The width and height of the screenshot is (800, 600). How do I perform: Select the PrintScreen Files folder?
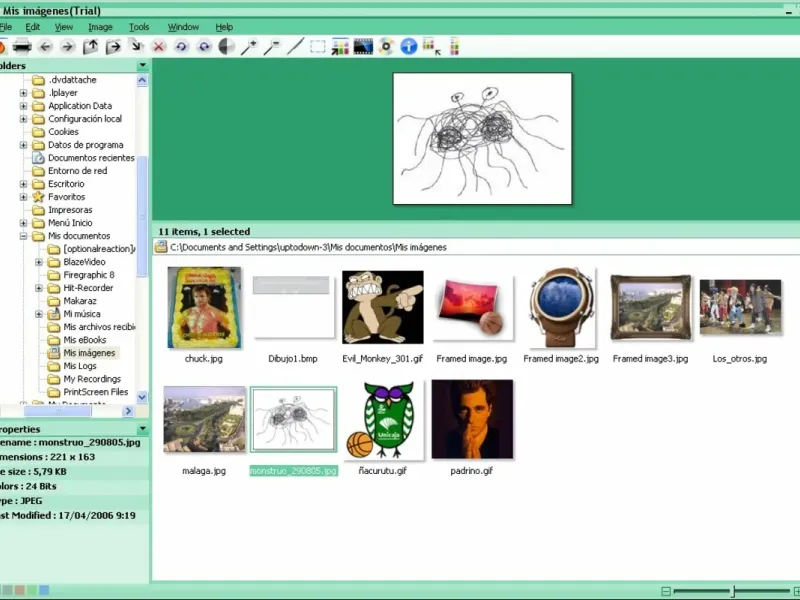(95, 392)
